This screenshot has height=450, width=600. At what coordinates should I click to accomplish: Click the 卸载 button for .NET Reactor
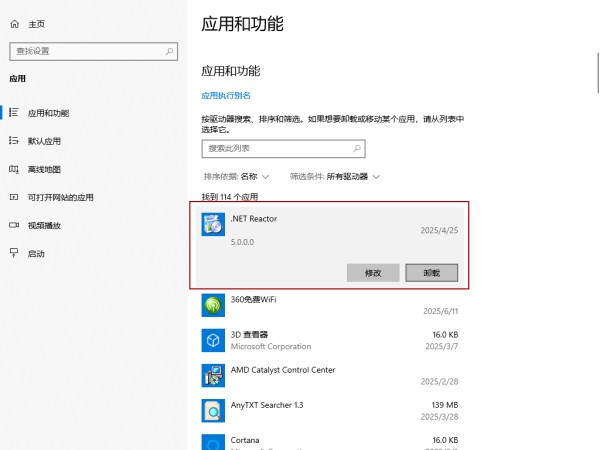tap(432, 273)
